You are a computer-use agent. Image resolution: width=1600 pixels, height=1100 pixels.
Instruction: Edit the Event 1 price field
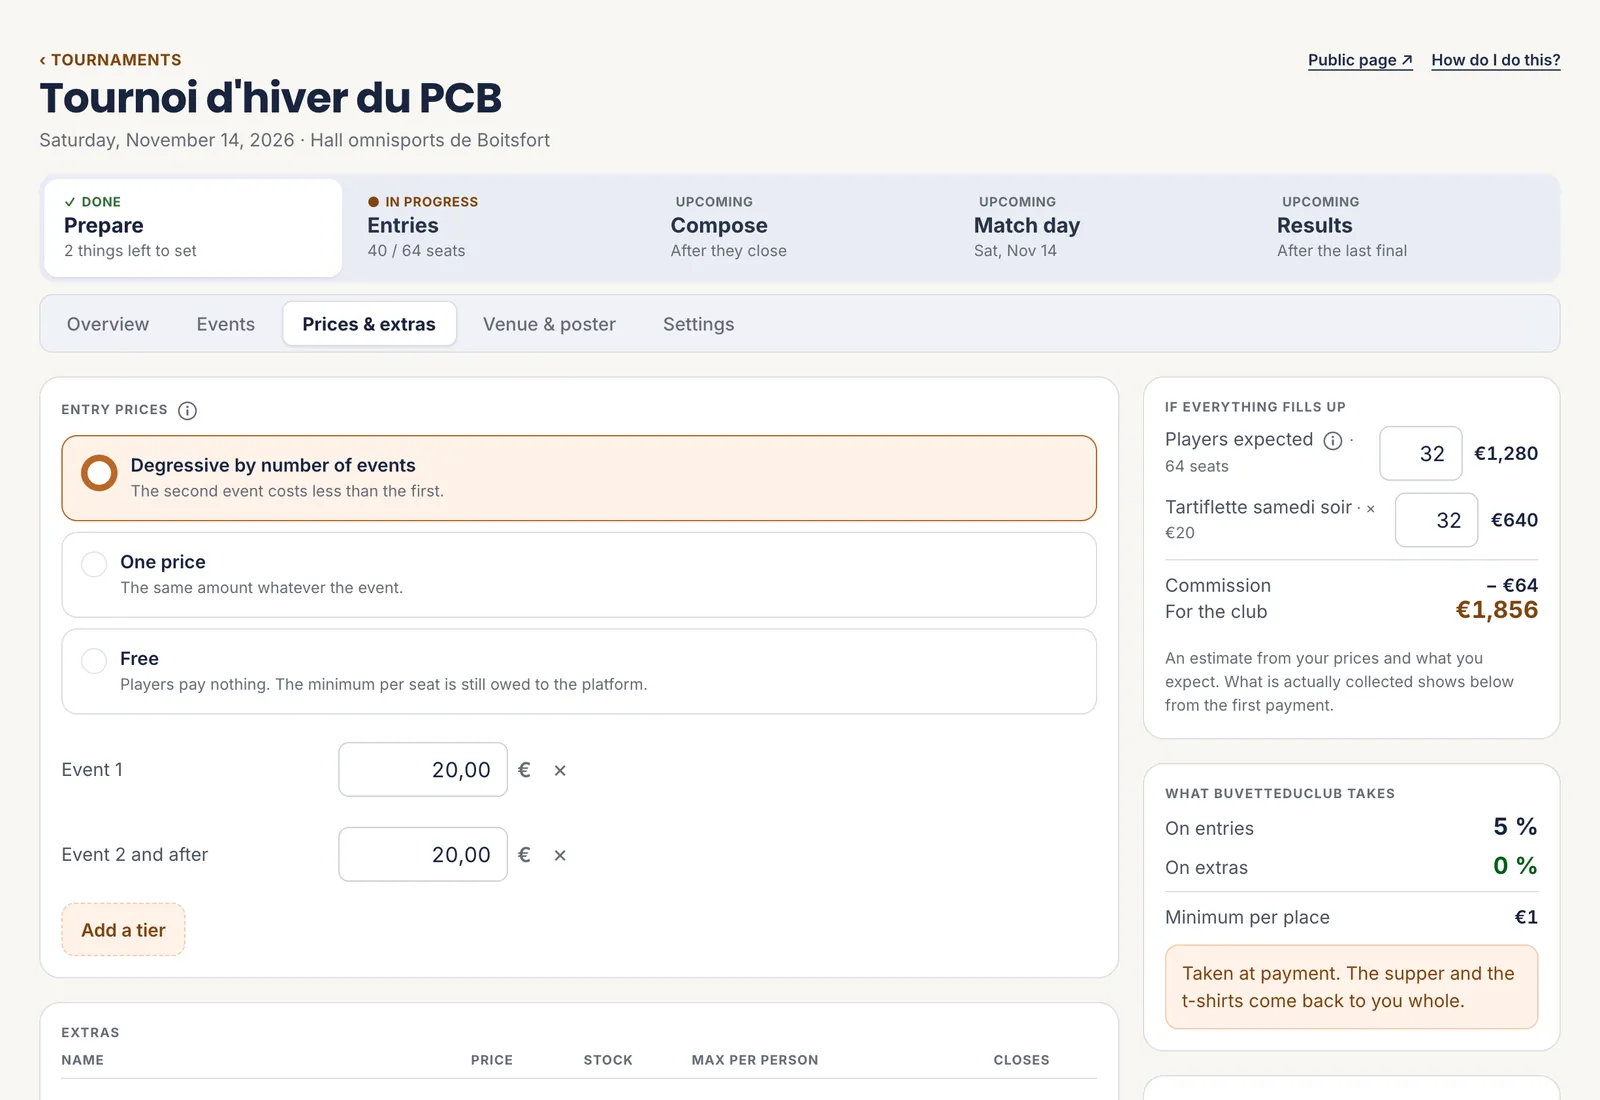pyautogui.click(x=423, y=770)
